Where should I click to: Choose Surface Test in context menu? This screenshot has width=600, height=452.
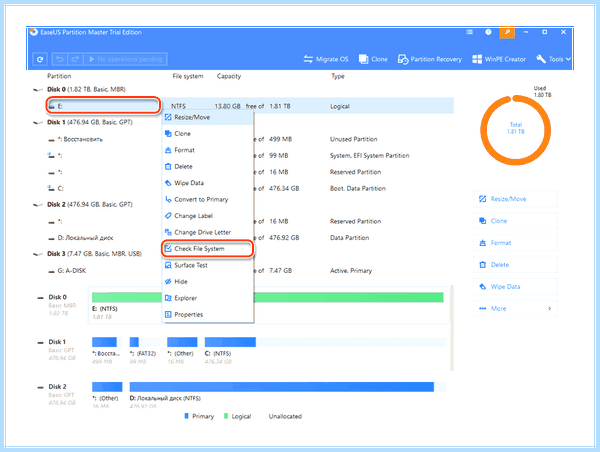tap(208, 265)
